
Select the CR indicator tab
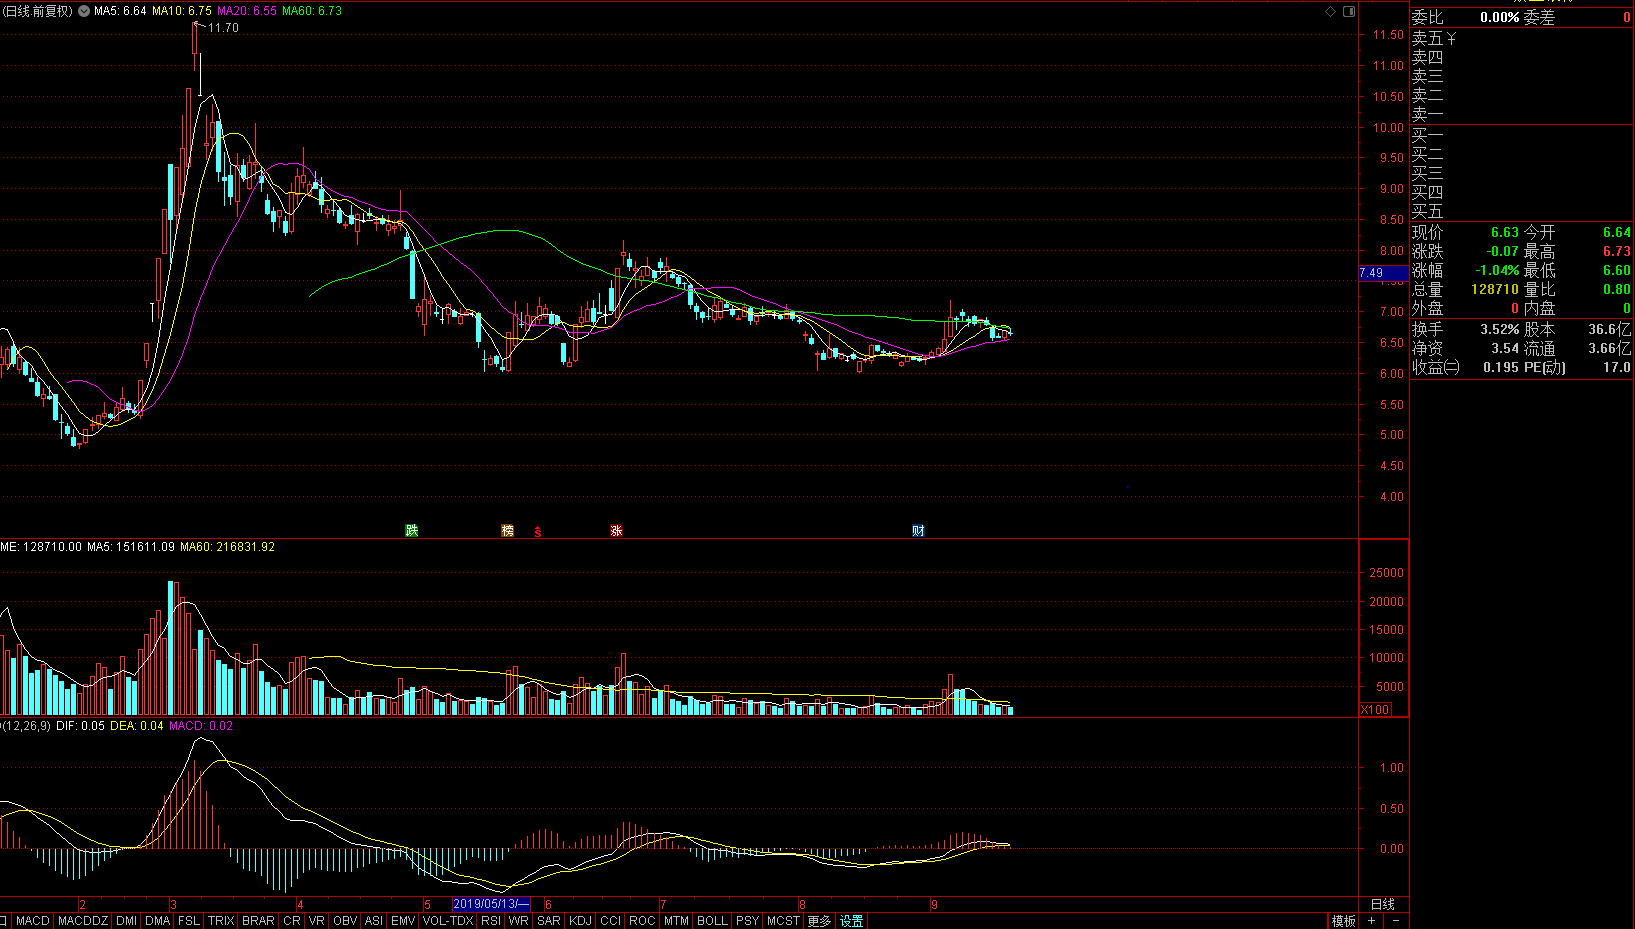pyautogui.click(x=291, y=921)
